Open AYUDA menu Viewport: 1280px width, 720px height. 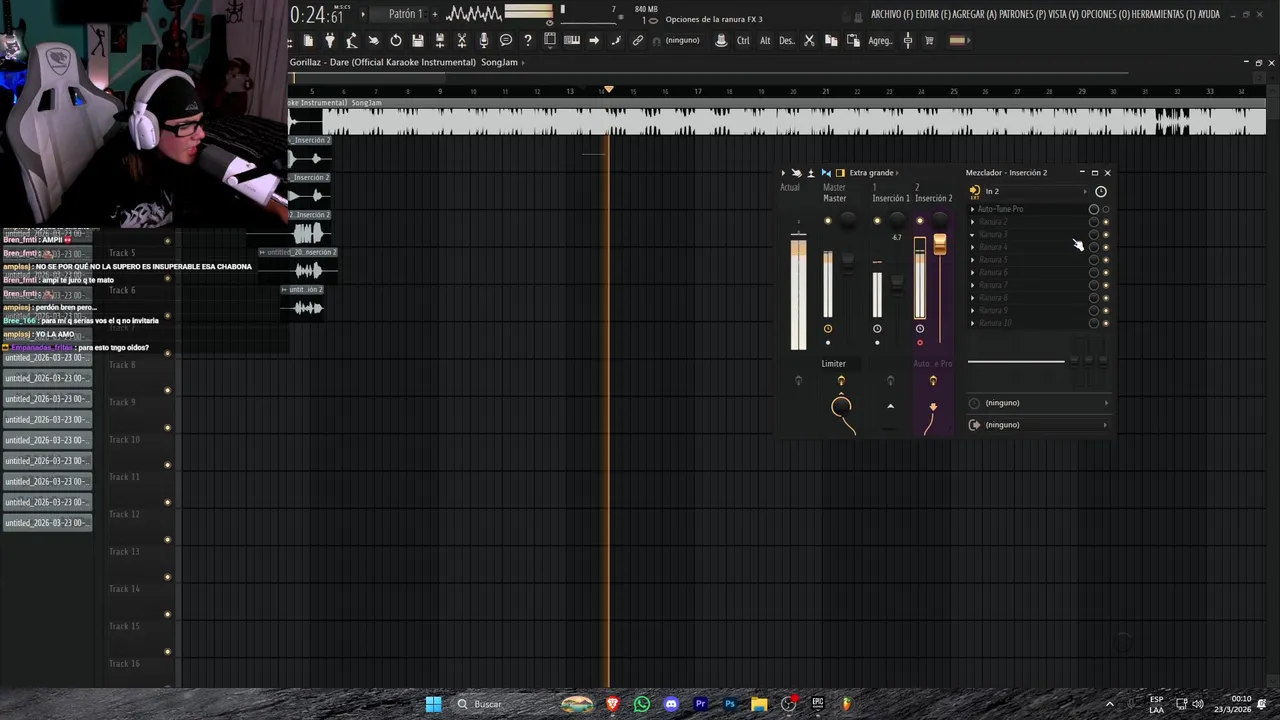pyautogui.click(x=1209, y=15)
